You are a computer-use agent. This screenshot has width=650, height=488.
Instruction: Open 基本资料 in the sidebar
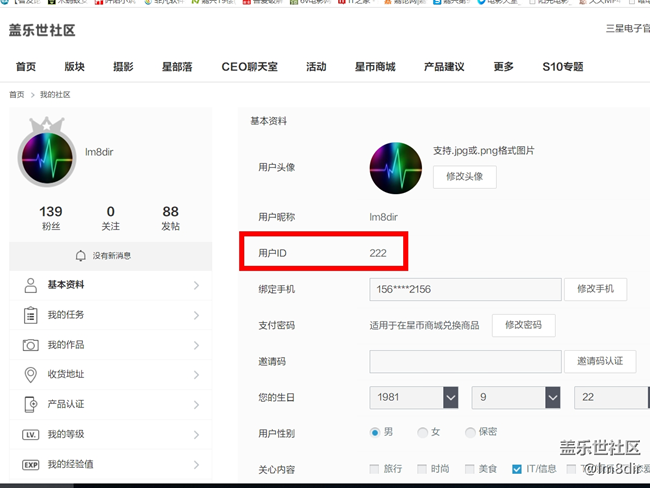[x=111, y=285]
